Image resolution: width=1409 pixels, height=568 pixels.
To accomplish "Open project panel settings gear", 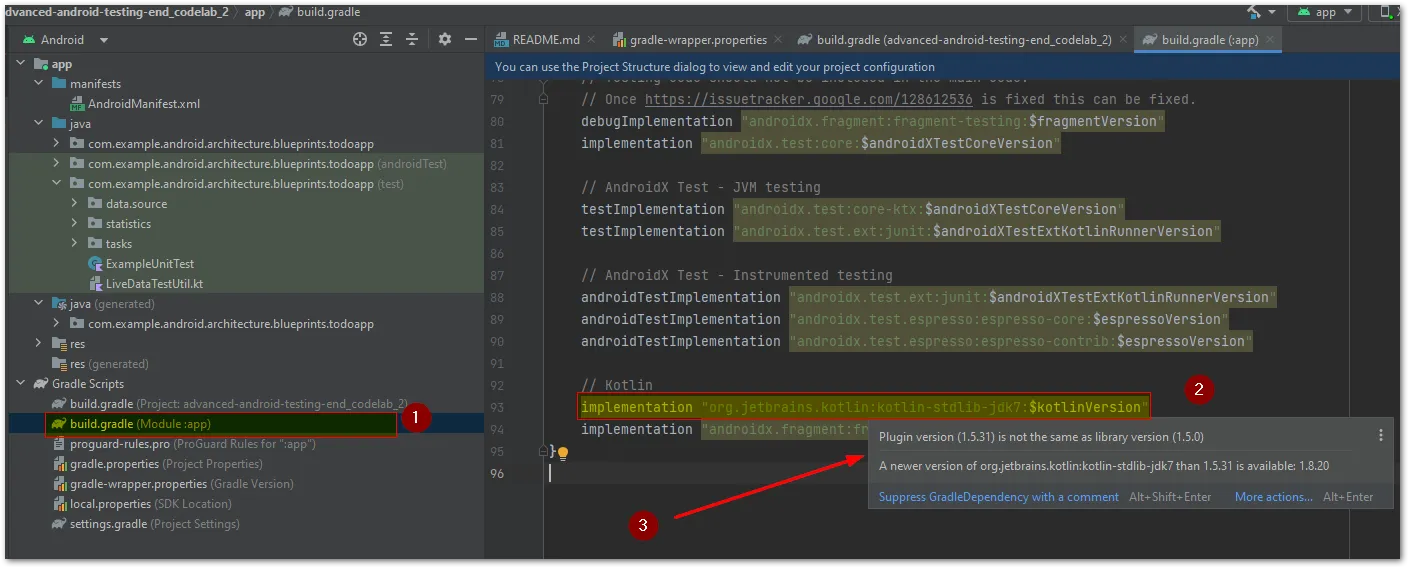I will coord(445,39).
